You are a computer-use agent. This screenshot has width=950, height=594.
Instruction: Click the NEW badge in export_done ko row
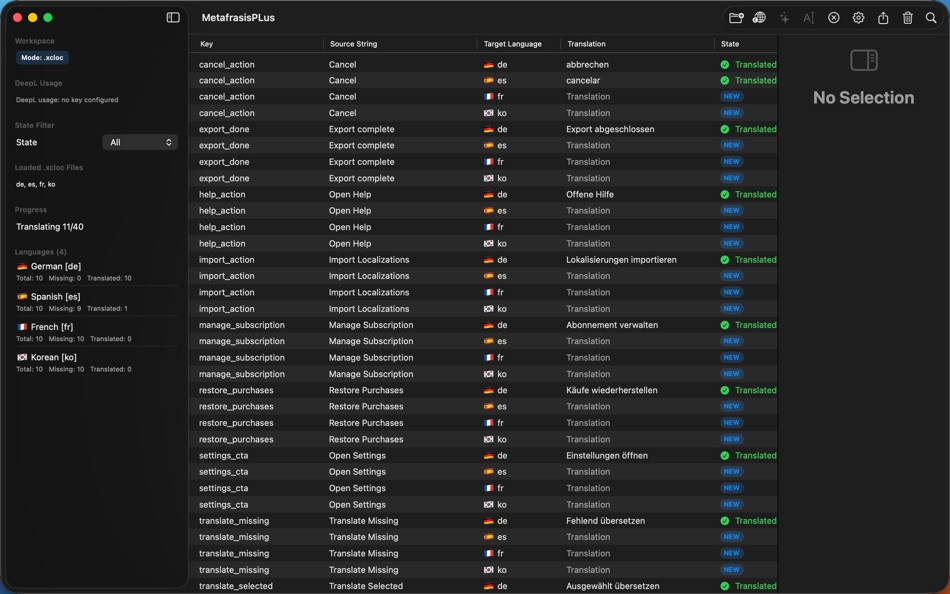[x=731, y=178]
